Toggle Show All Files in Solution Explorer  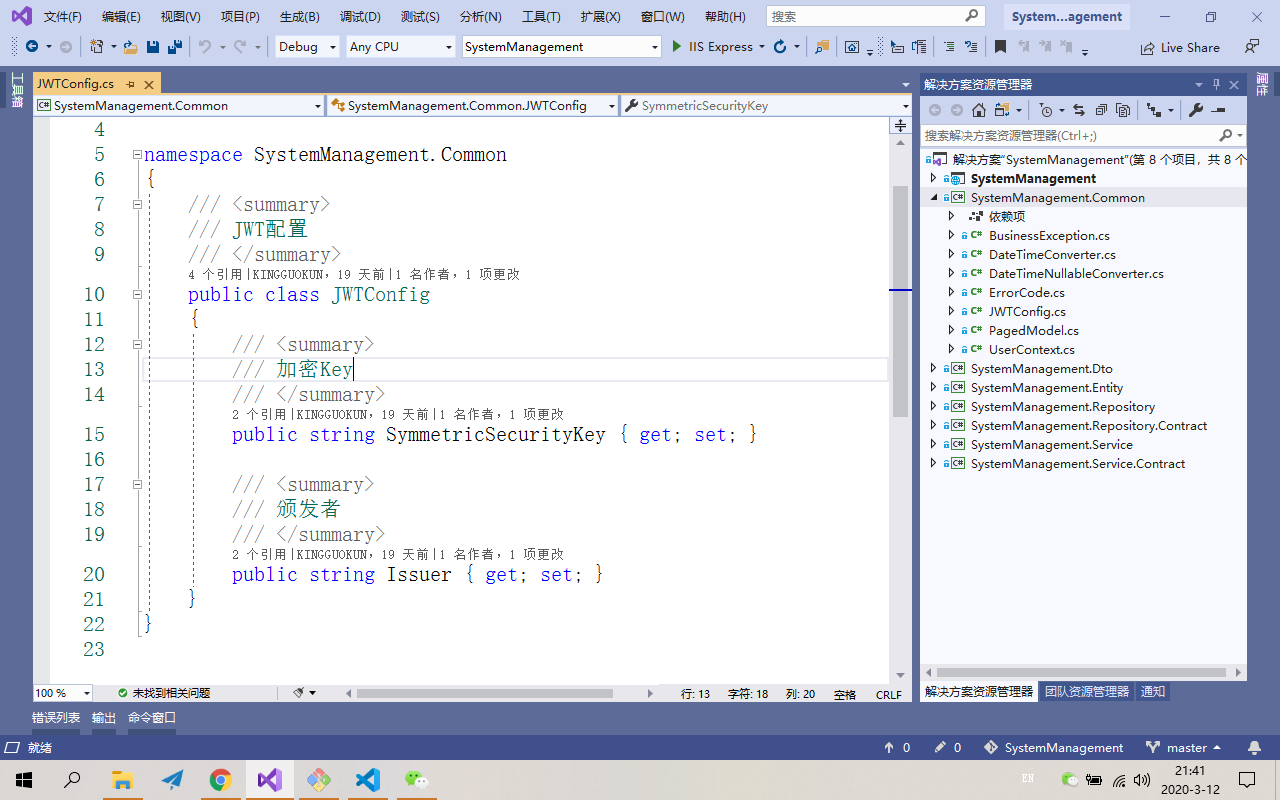(x=1123, y=110)
